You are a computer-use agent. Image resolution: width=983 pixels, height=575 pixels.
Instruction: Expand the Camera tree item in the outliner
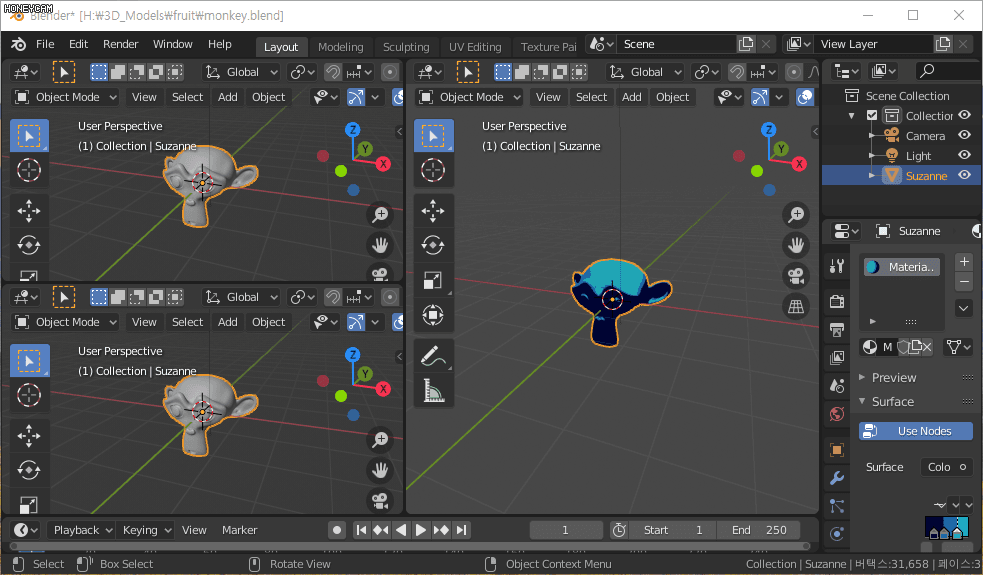(x=871, y=135)
